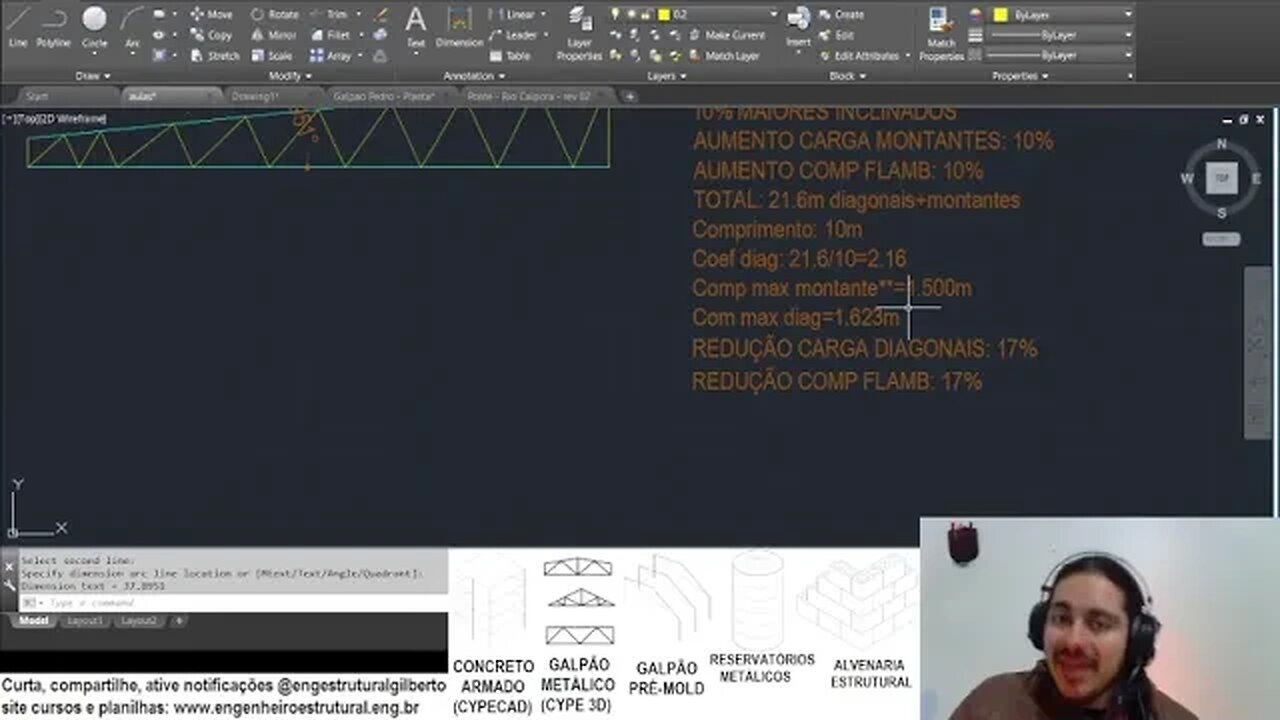Select the Dimension tool
The image size is (1280, 720).
pyautogui.click(x=459, y=27)
